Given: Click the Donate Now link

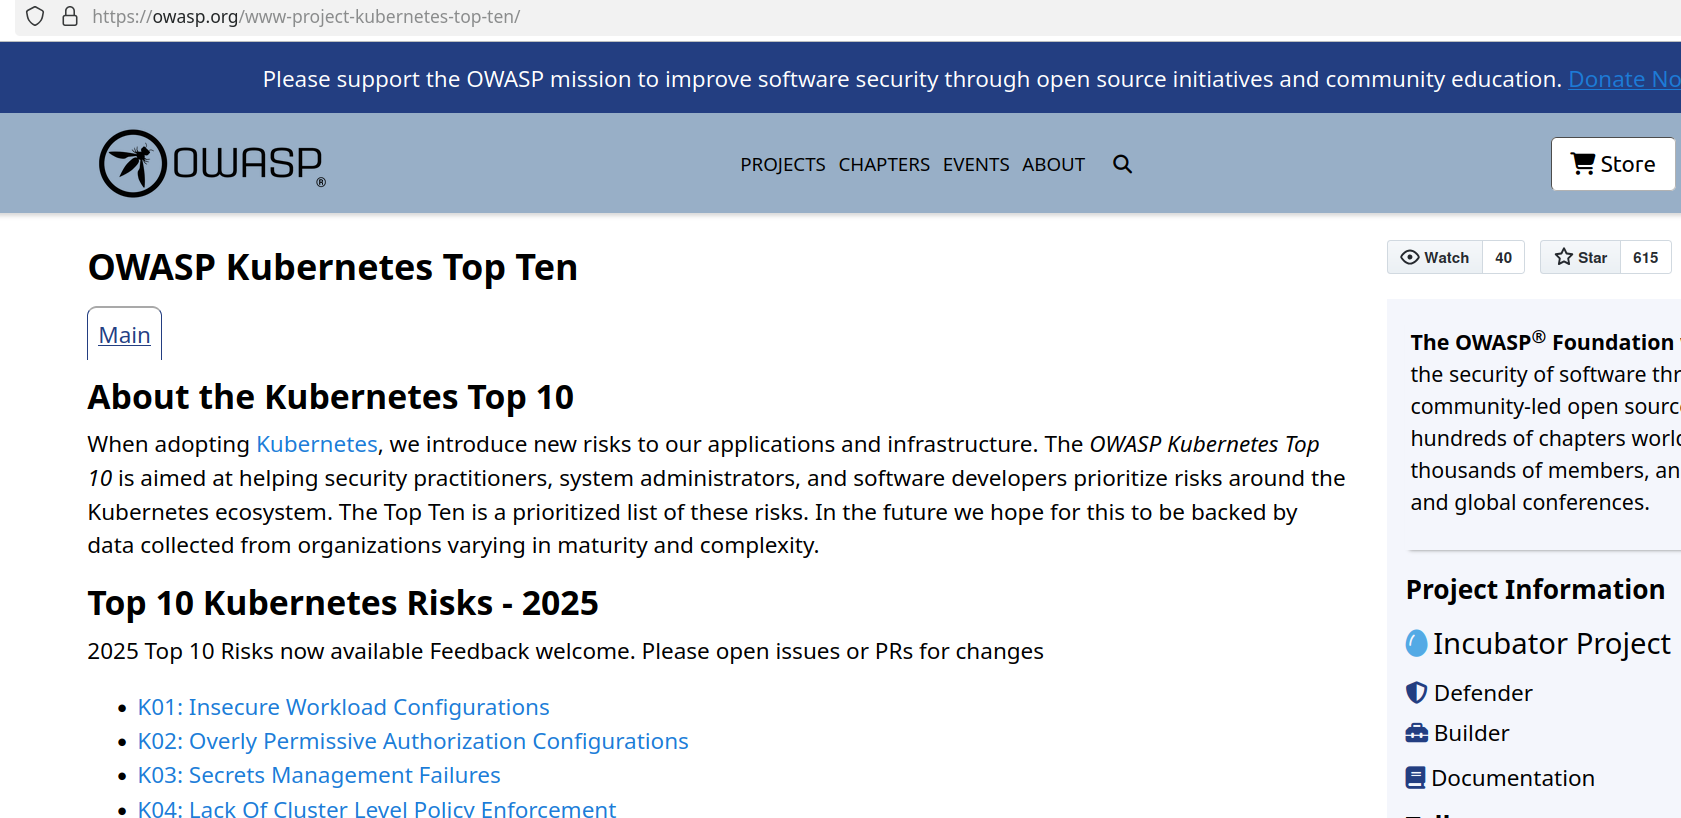Looking at the screenshot, I should (1624, 79).
